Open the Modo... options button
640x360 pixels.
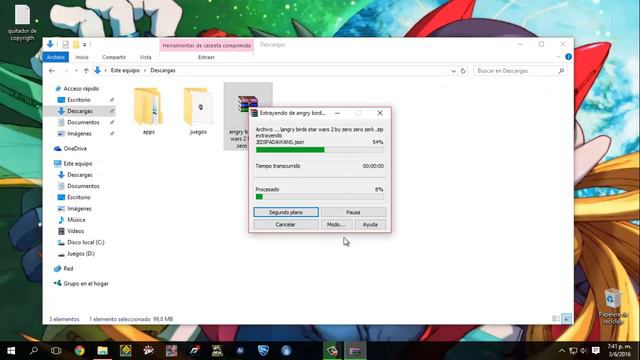[x=336, y=224]
